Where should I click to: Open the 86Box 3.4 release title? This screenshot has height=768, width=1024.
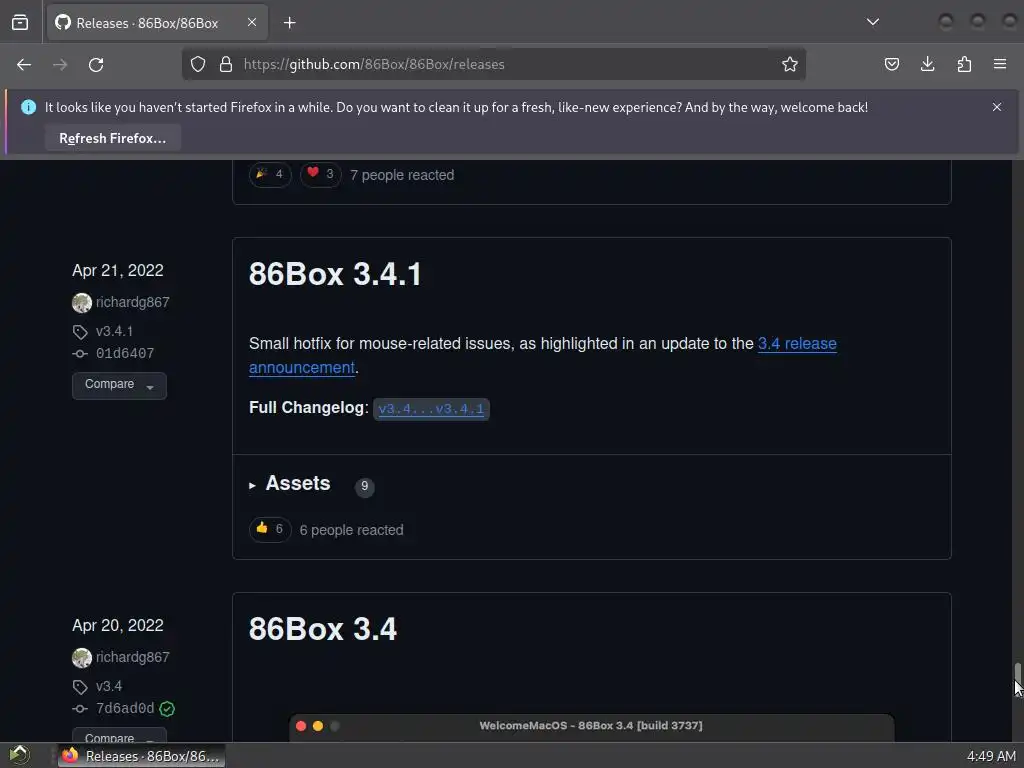point(323,629)
